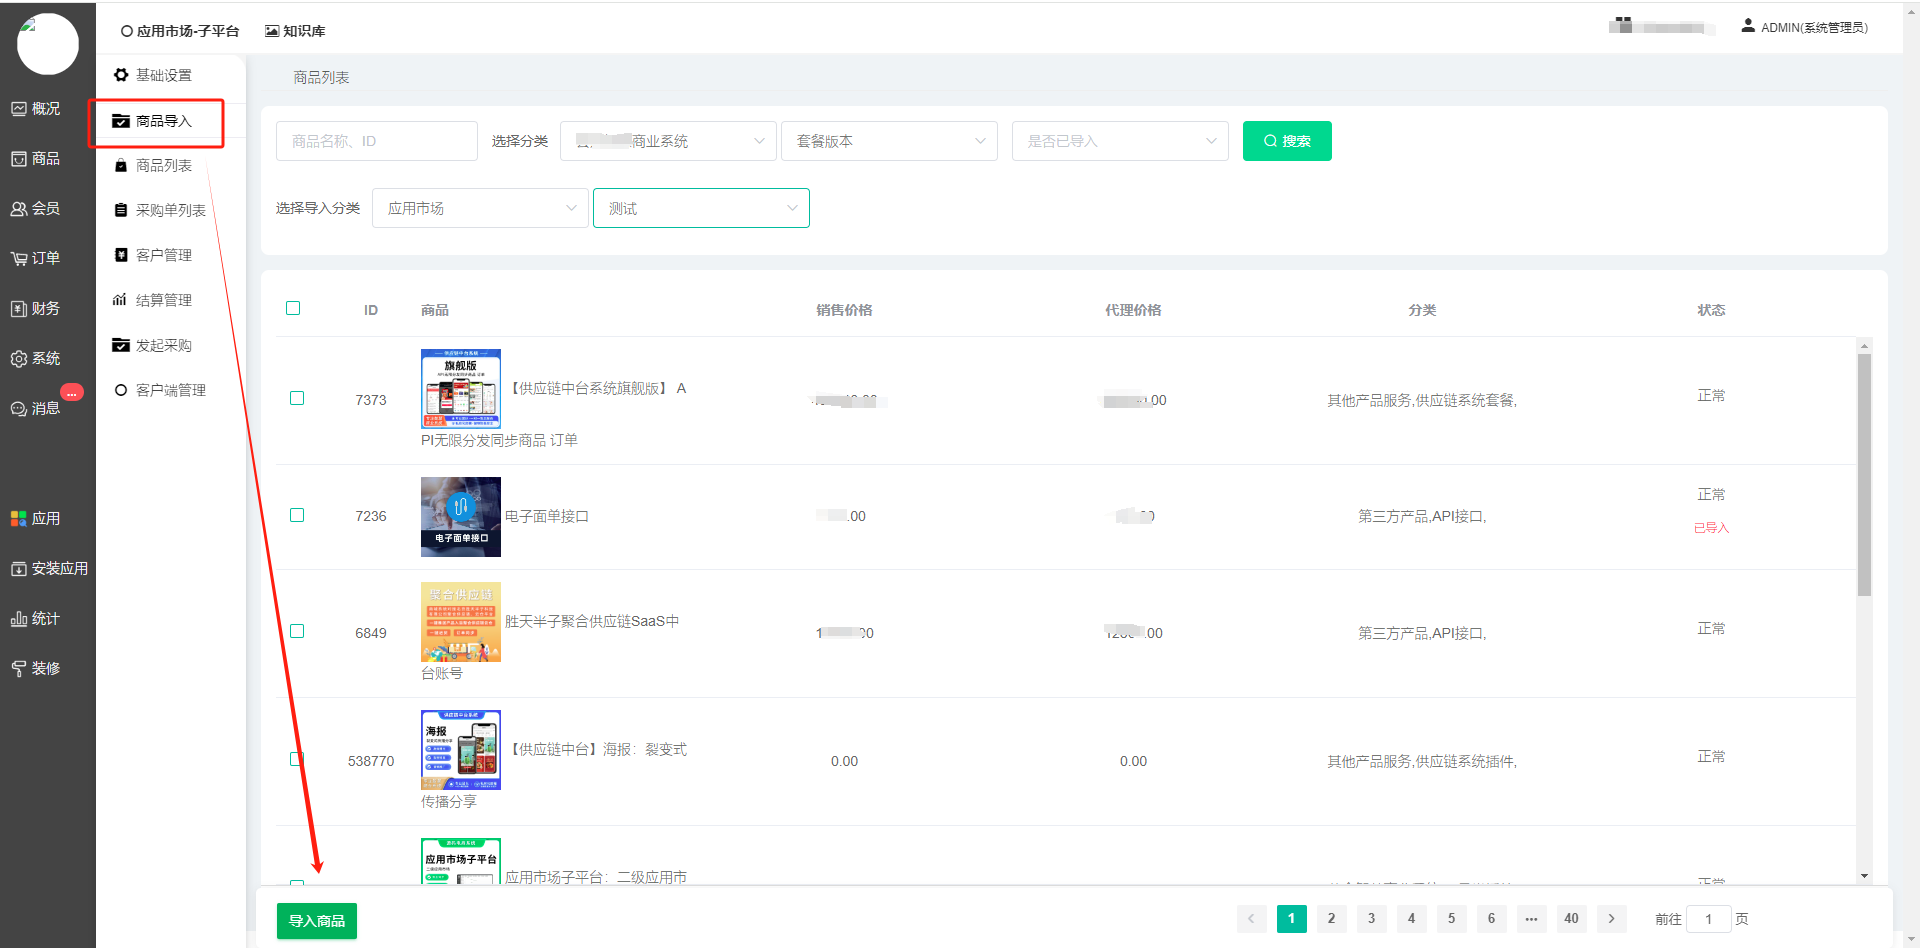1920x948 pixels.
Task: Select the checkbox for product 7236
Action: tap(297, 515)
